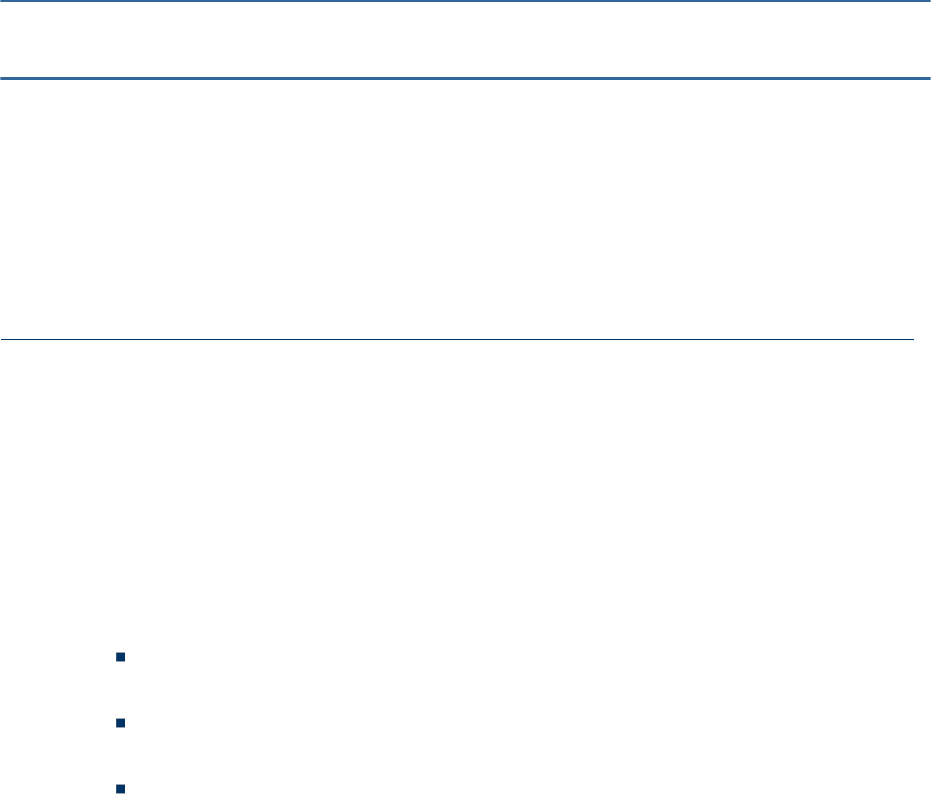Click the empty indent margin beside the bullets
Screen dimensions: 931x796
[x=56, y=723]
